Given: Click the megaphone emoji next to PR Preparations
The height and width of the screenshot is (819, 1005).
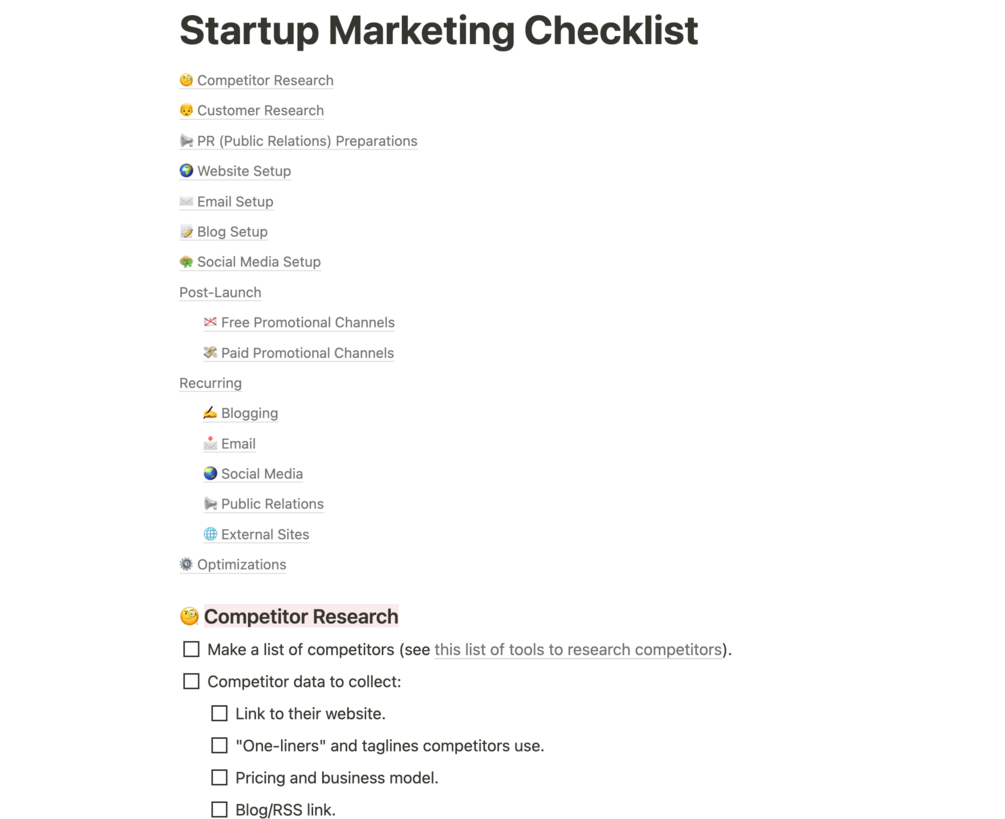Looking at the screenshot, I should (x=186, y=141).
